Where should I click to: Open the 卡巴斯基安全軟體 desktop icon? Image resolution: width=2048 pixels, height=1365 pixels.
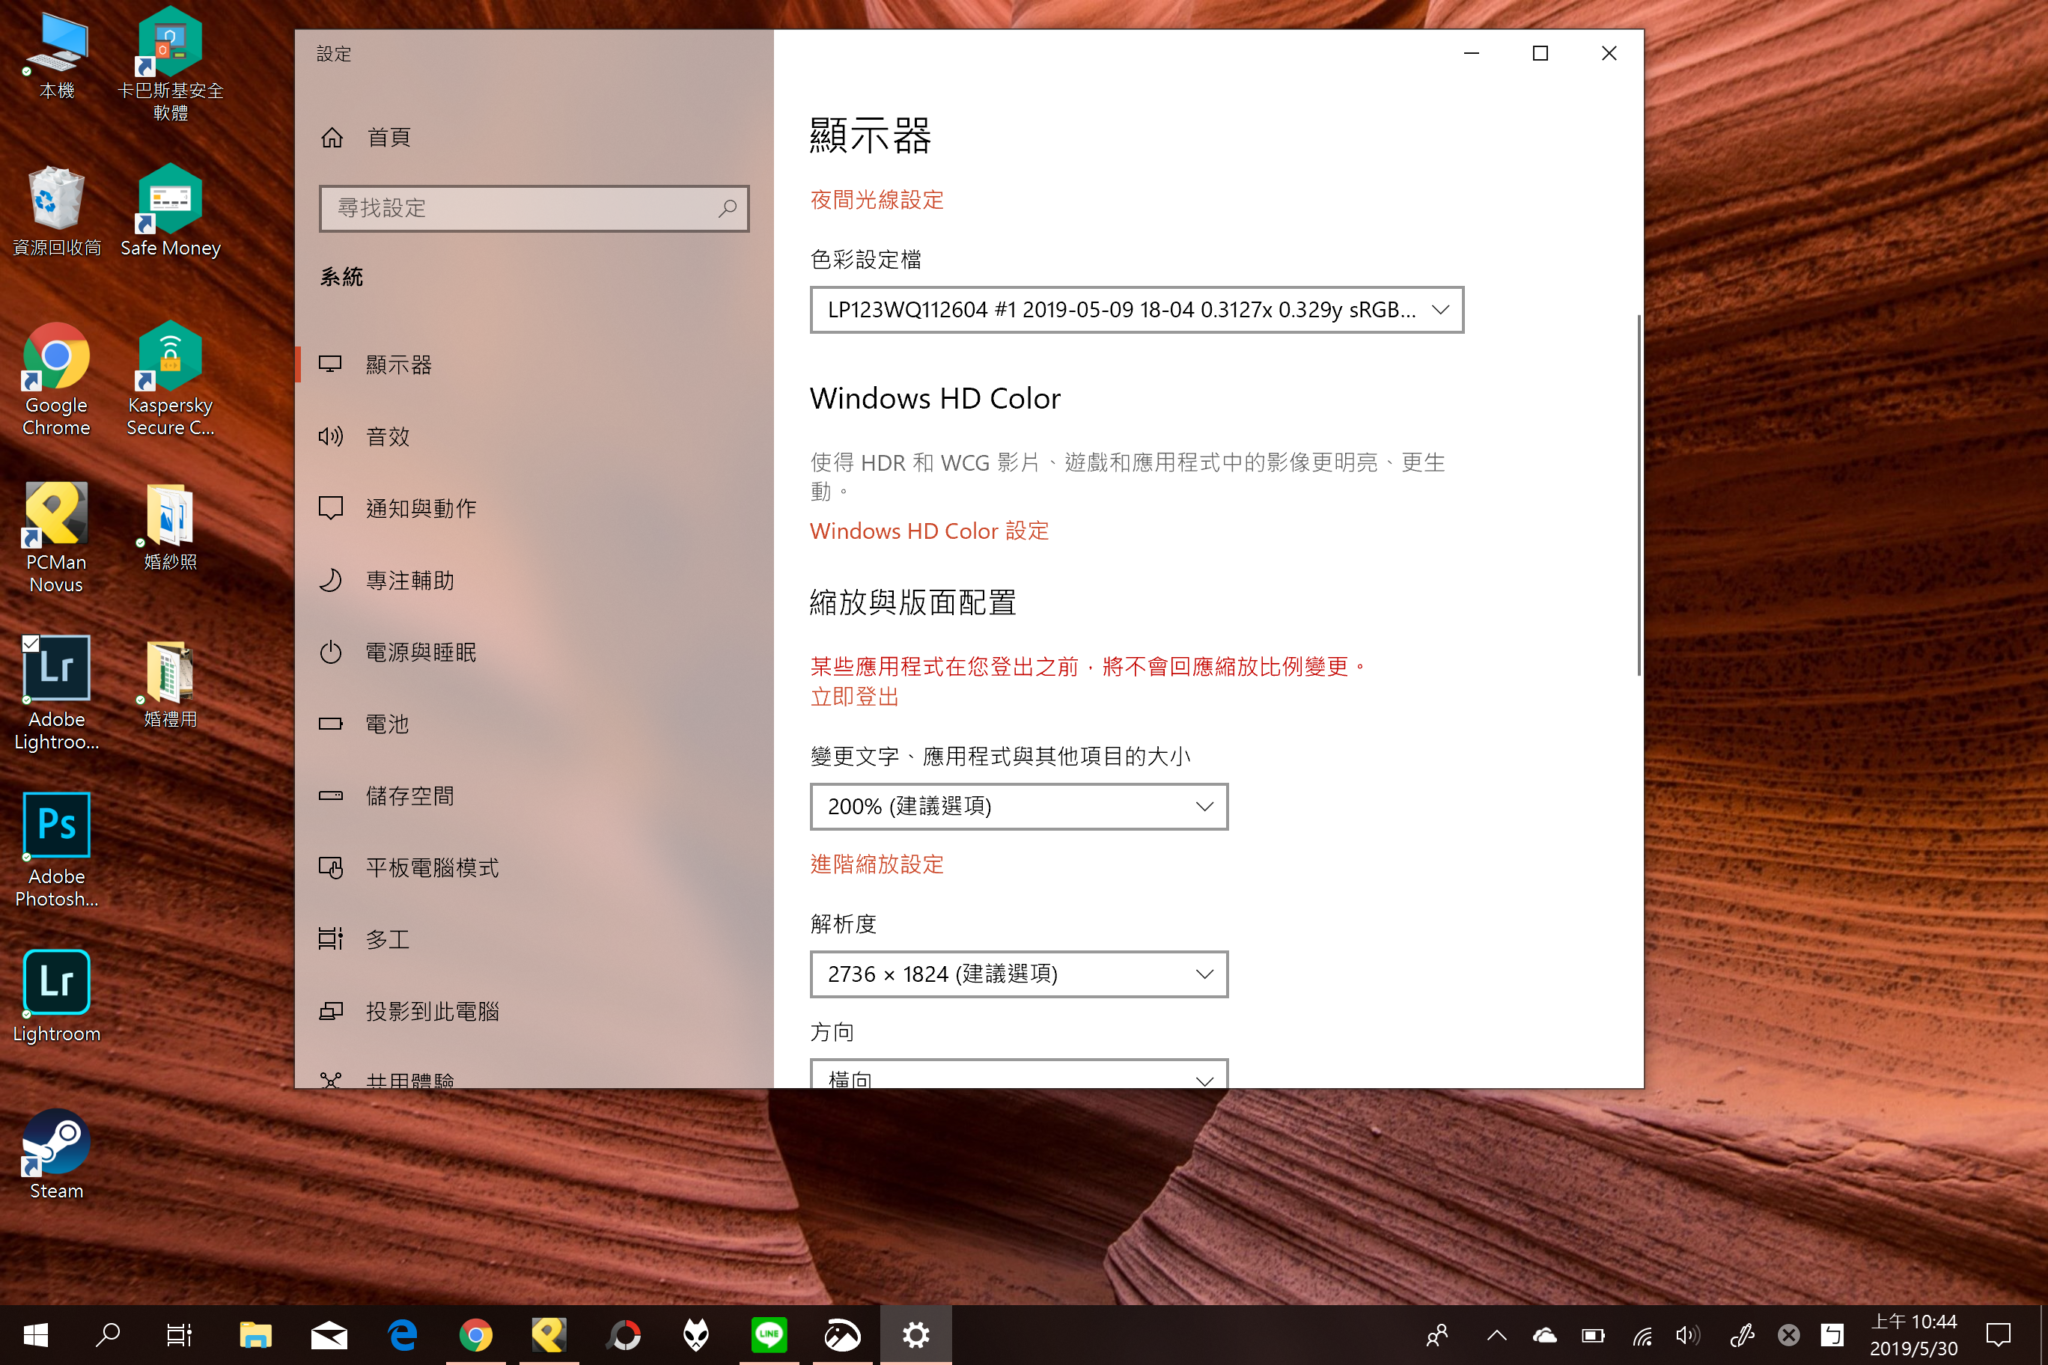tap(170, 64)
